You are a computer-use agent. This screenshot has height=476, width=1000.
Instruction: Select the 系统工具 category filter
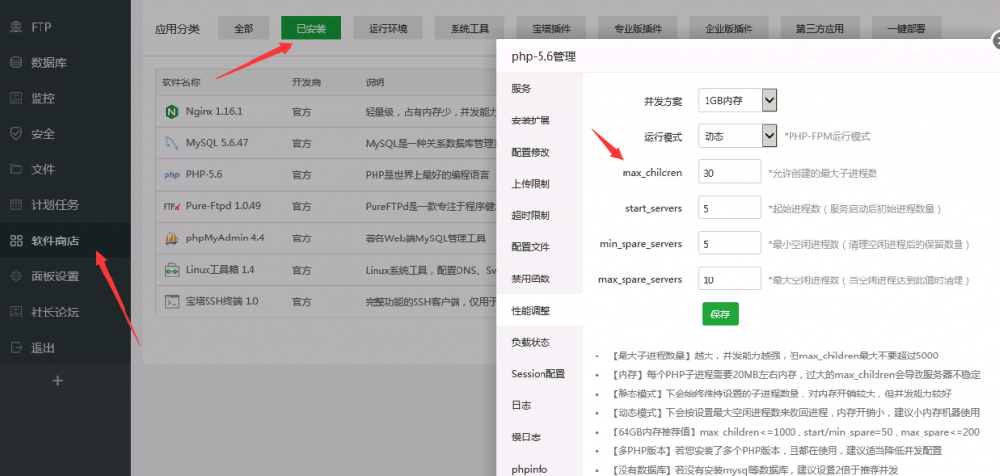click(469, 29)
